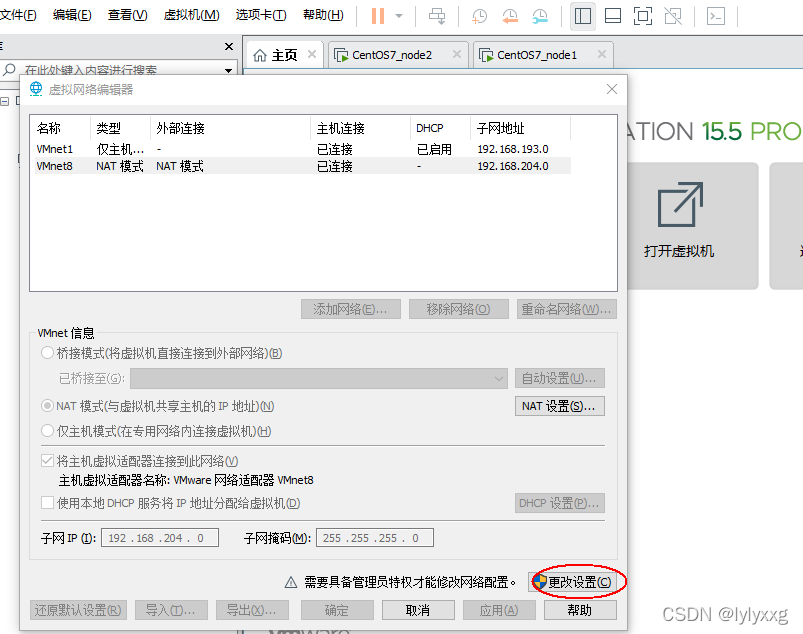Close the 虚拟网络编辑器 dialog
Screen dimensions: 803x634
coord(611,89)
